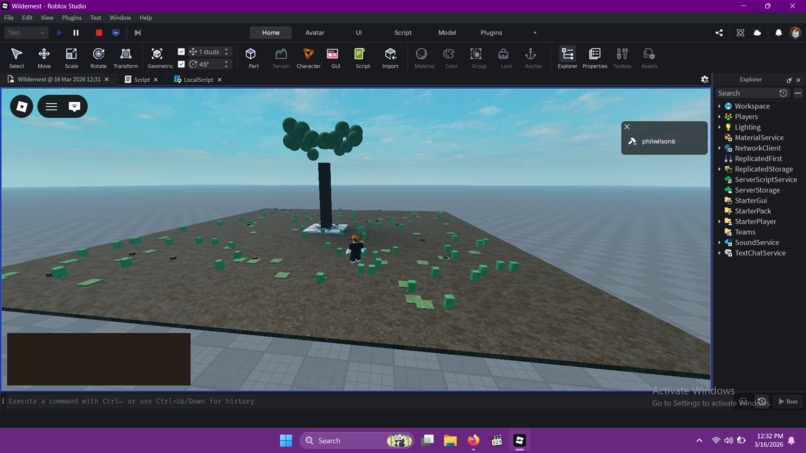Click the viewport hamburger menu icon
Screen dimensions: 806x453
click(x=51, y=106)
